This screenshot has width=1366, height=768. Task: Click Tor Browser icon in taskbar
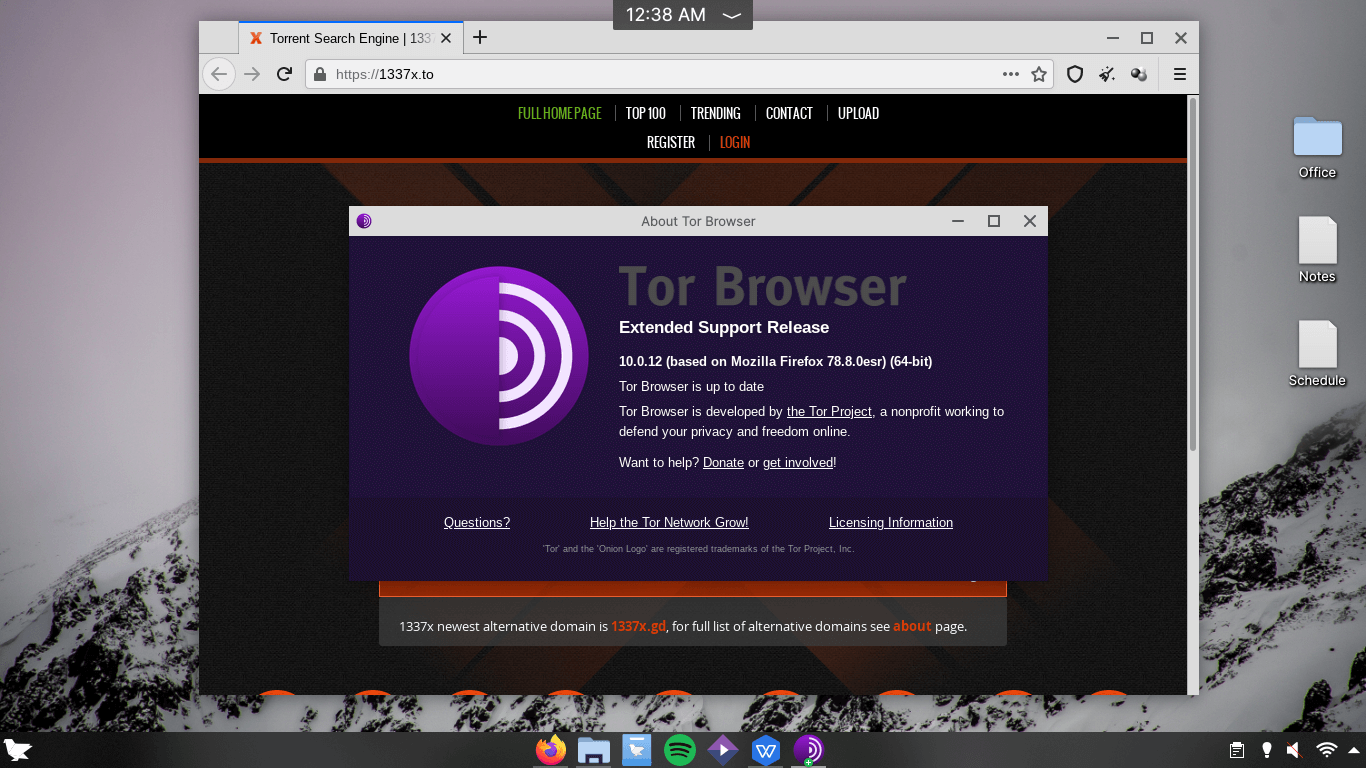(x=808, y=749)
